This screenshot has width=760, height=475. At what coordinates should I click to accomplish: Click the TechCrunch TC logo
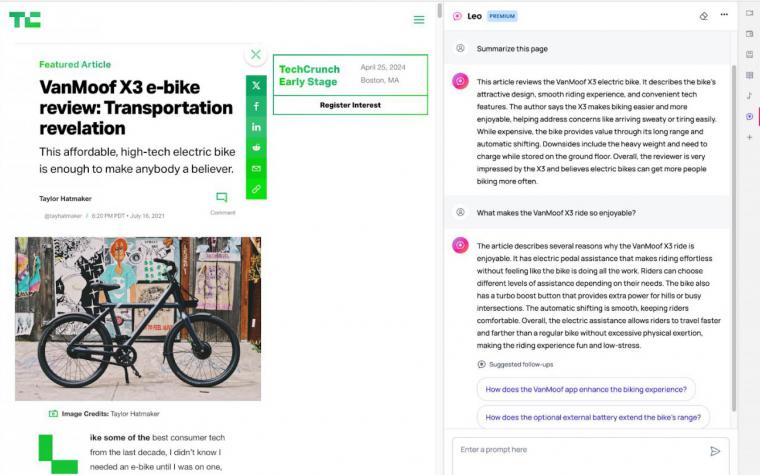pyautogui.click(x=25, y=20)
